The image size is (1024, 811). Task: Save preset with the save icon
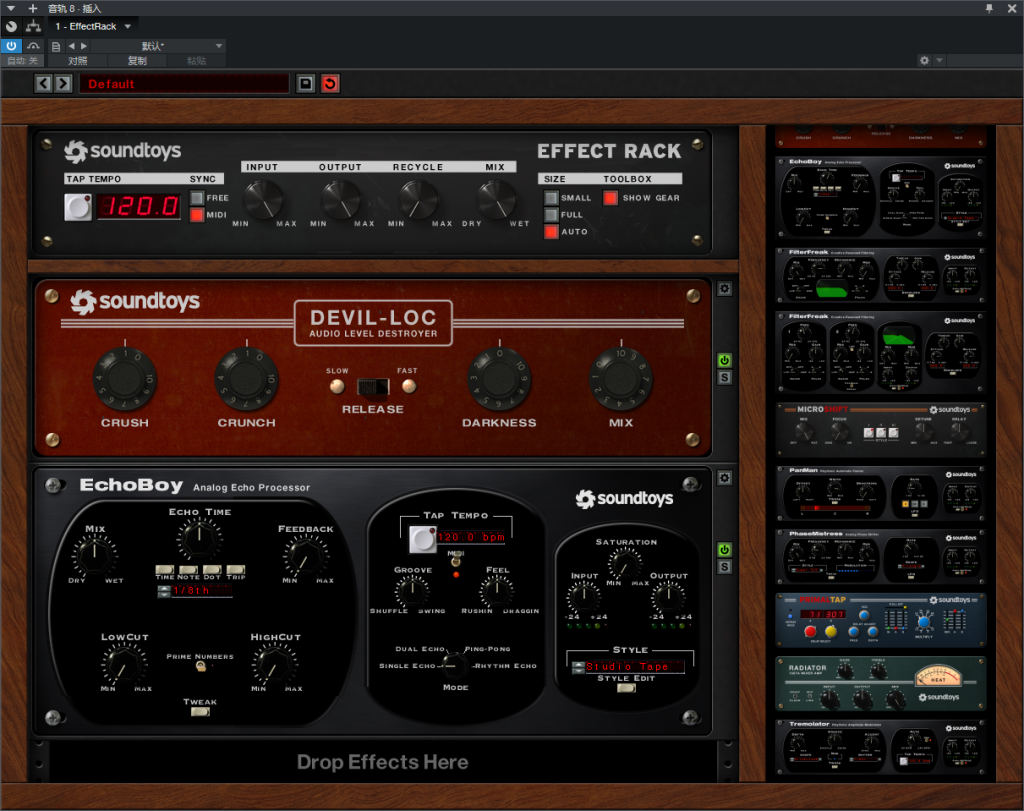(305, 84)
